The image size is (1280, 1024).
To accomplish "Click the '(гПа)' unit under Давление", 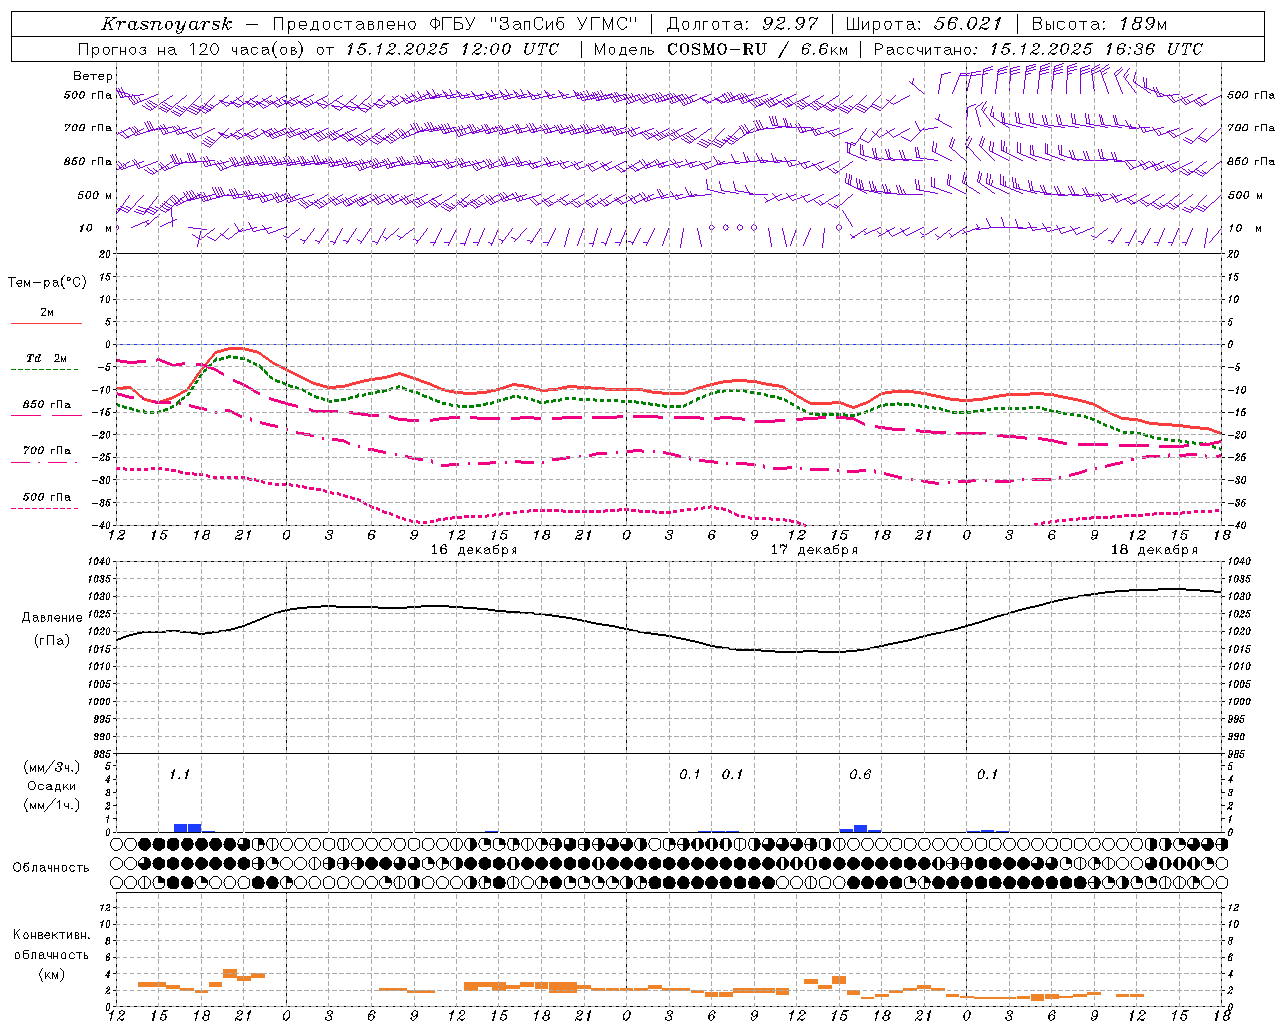I will (x=52, y=641).
